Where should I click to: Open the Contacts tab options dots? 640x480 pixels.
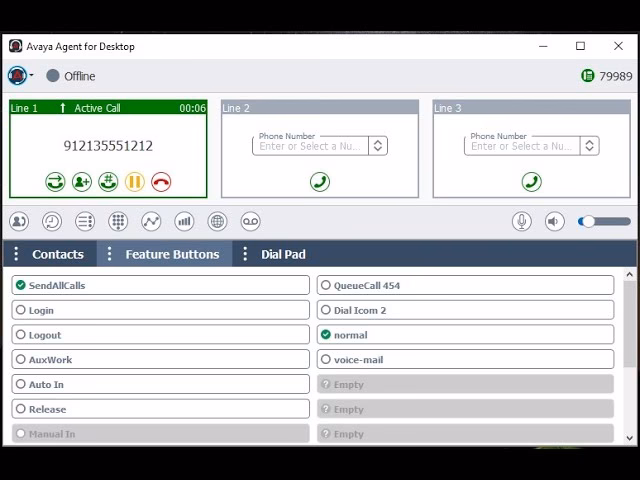[16, 254]
